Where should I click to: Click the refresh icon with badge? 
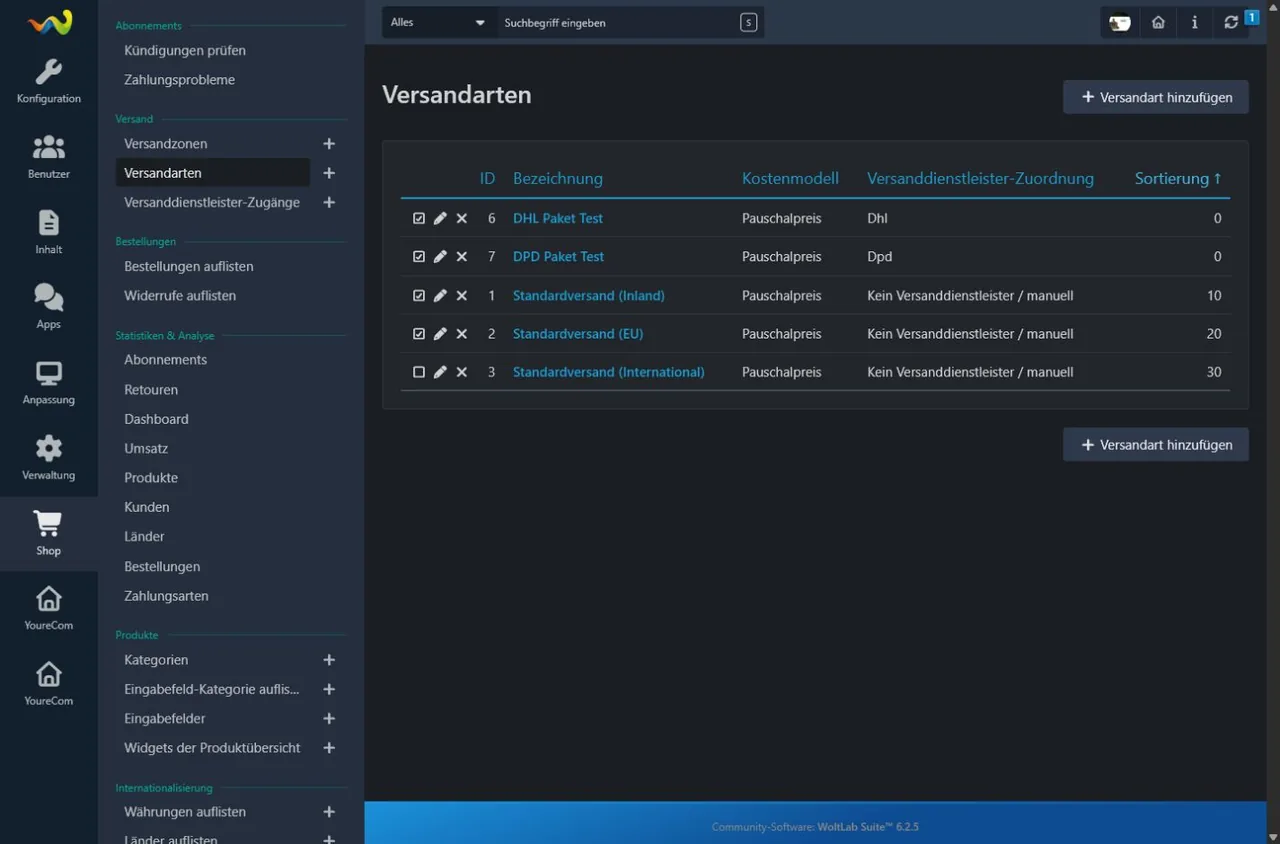click(x=1231, y=22)
